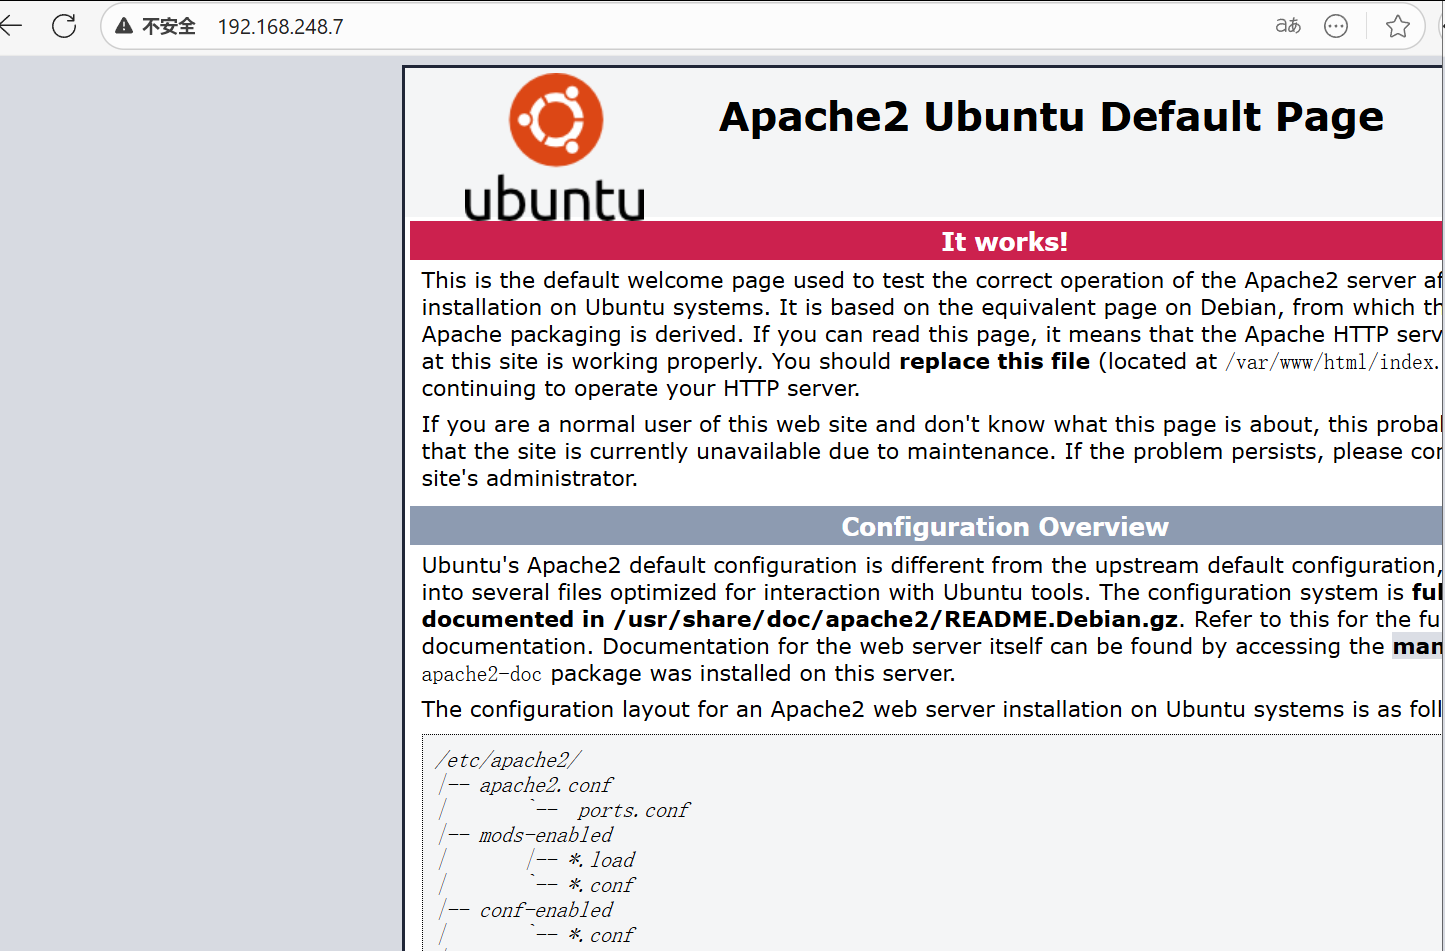This screenshot has height=951, width=1445.
Task: Click the apache2.conf entry in the tree
Action: (546, 785)
